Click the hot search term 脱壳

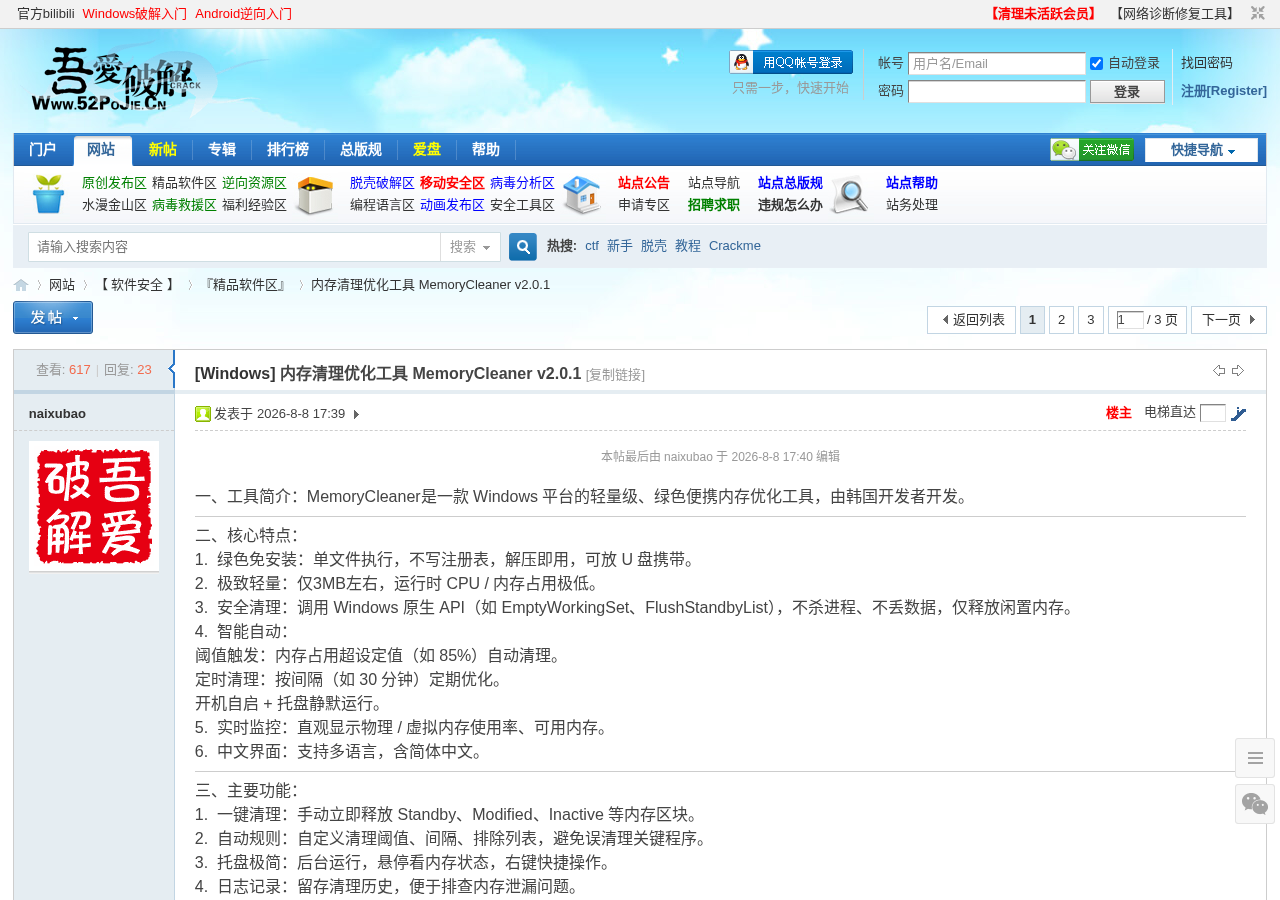pyautogui.click(x=654, y=246)
